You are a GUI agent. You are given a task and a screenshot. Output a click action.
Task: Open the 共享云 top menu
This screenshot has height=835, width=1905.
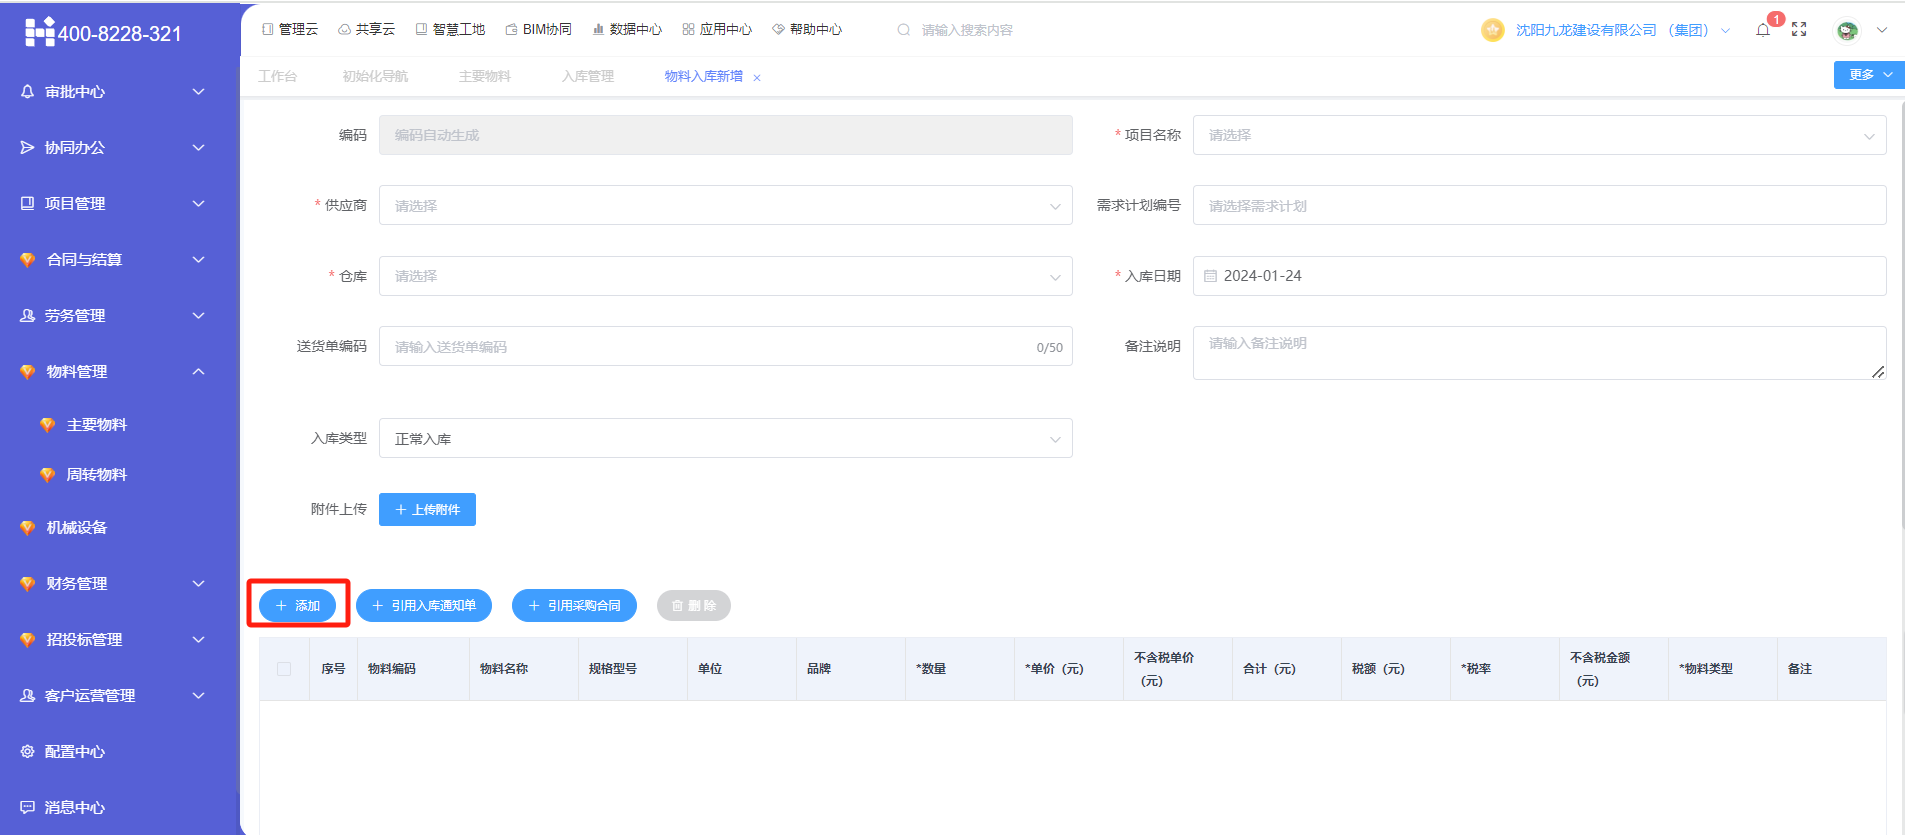366,30
